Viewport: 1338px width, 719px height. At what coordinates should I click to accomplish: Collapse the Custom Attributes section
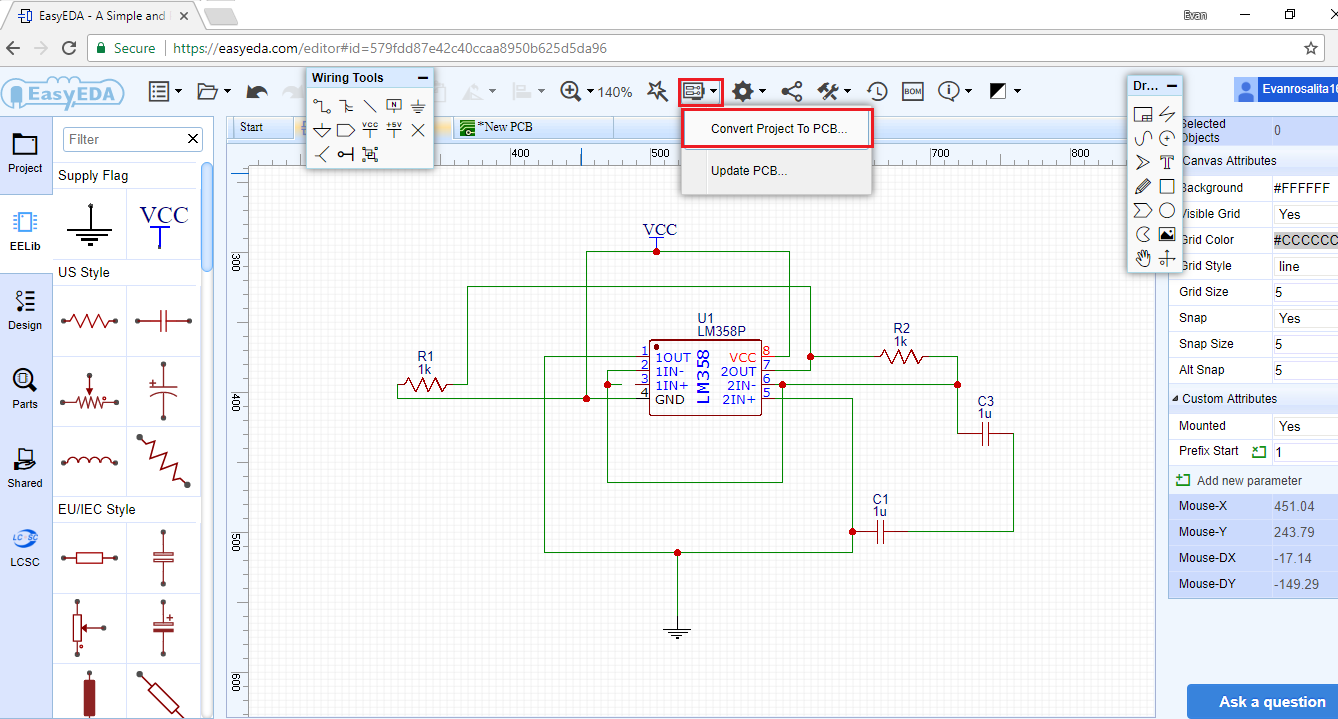click(1176, 399)
